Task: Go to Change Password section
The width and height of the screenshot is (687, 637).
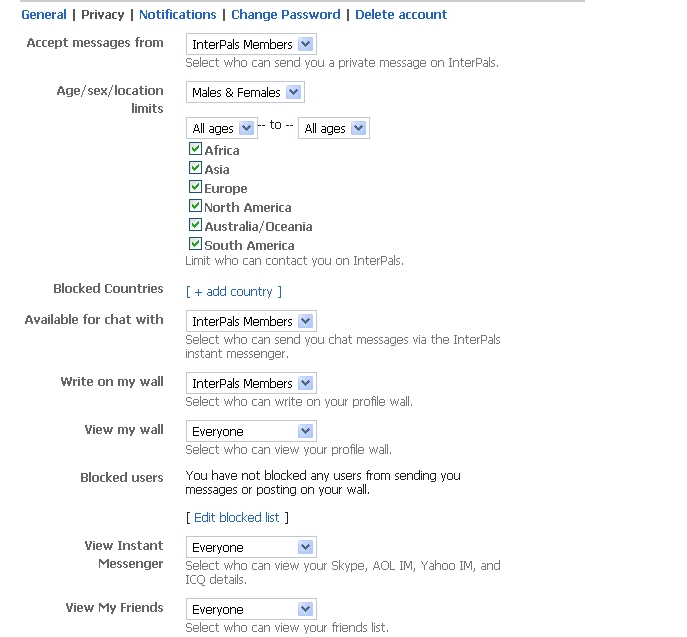Action: pyautogui.click(x=285, y=14)
